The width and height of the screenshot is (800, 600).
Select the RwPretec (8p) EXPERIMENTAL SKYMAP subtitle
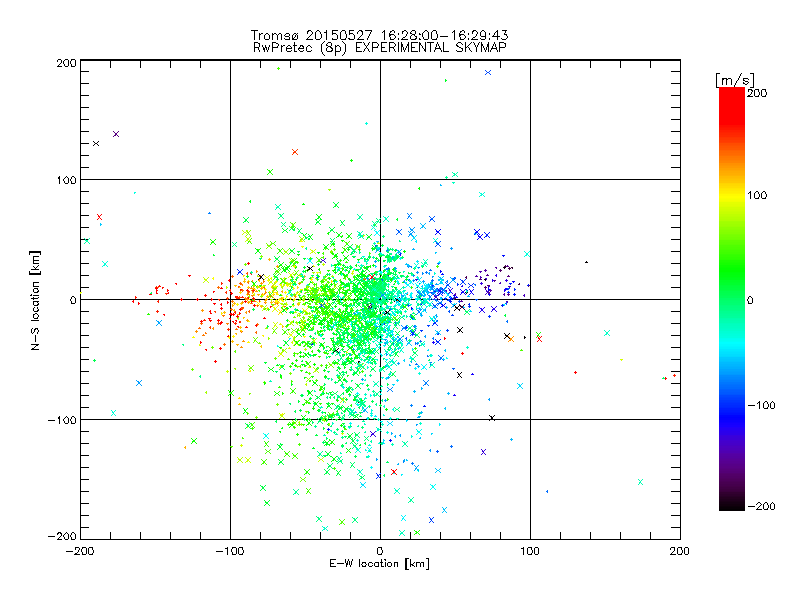[x=380, y=48]
